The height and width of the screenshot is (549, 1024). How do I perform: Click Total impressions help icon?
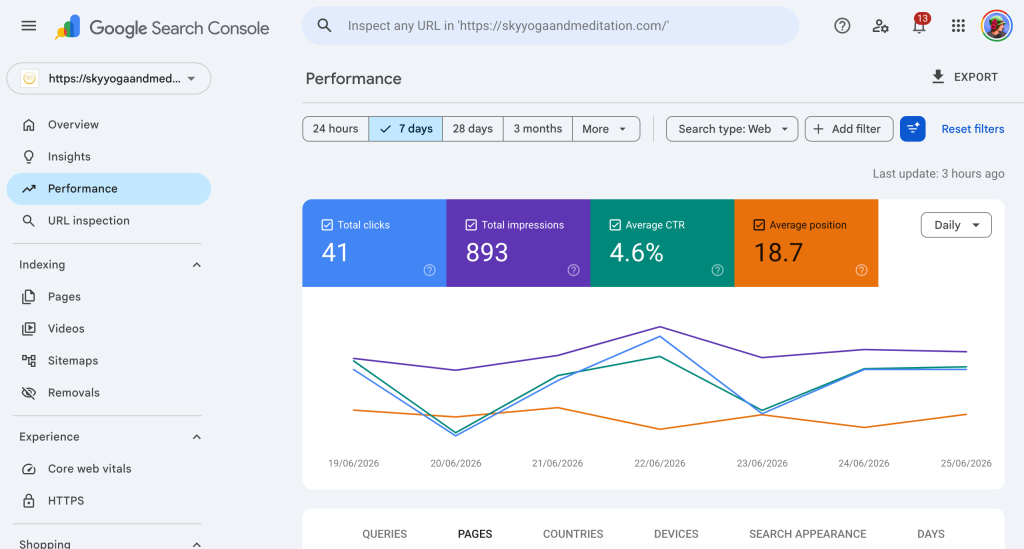click(573, 270)
